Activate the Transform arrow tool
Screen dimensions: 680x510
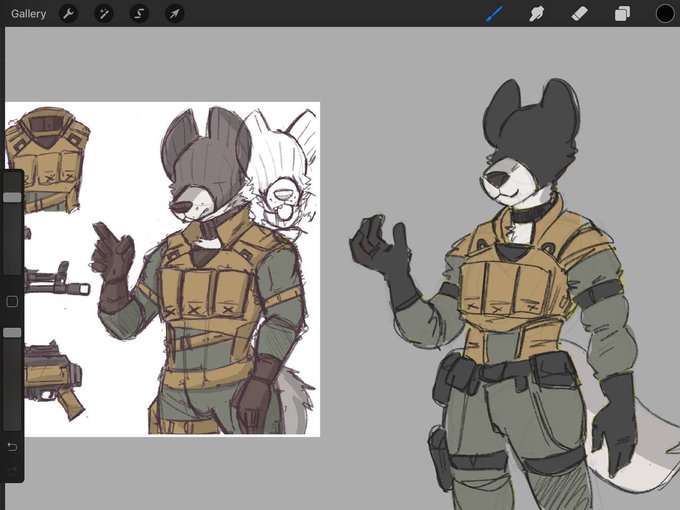(174, 14)
